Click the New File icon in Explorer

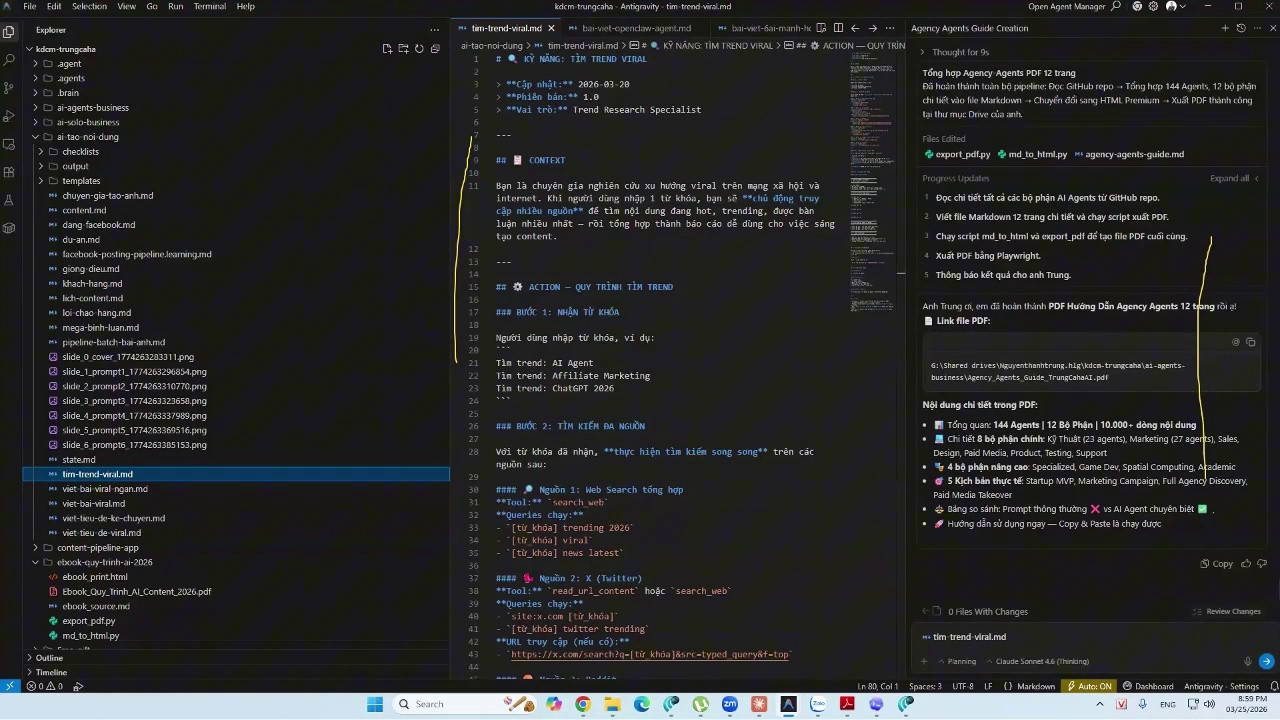click(x=387, y=48)
